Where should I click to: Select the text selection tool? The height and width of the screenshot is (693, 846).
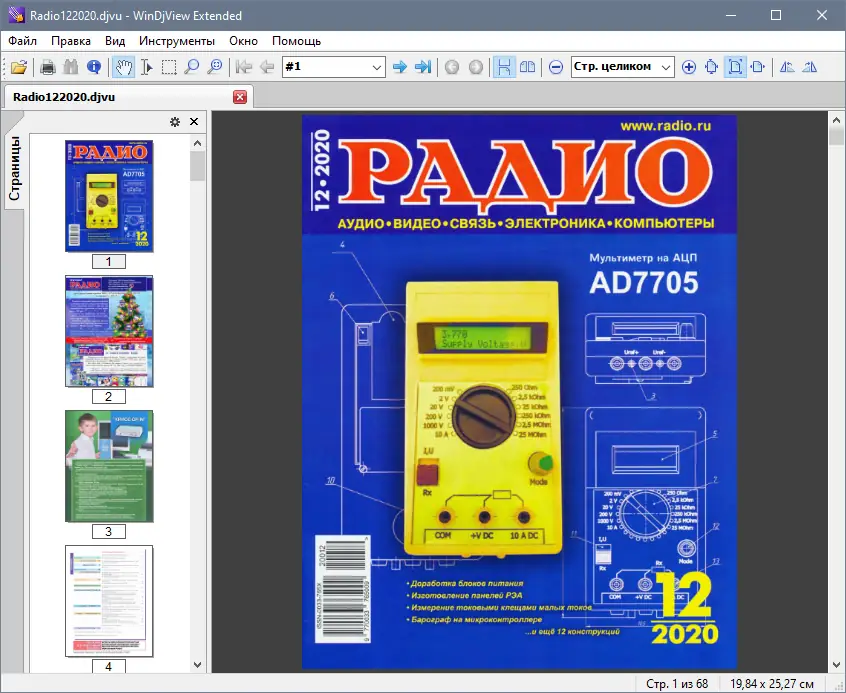[146, 67]
